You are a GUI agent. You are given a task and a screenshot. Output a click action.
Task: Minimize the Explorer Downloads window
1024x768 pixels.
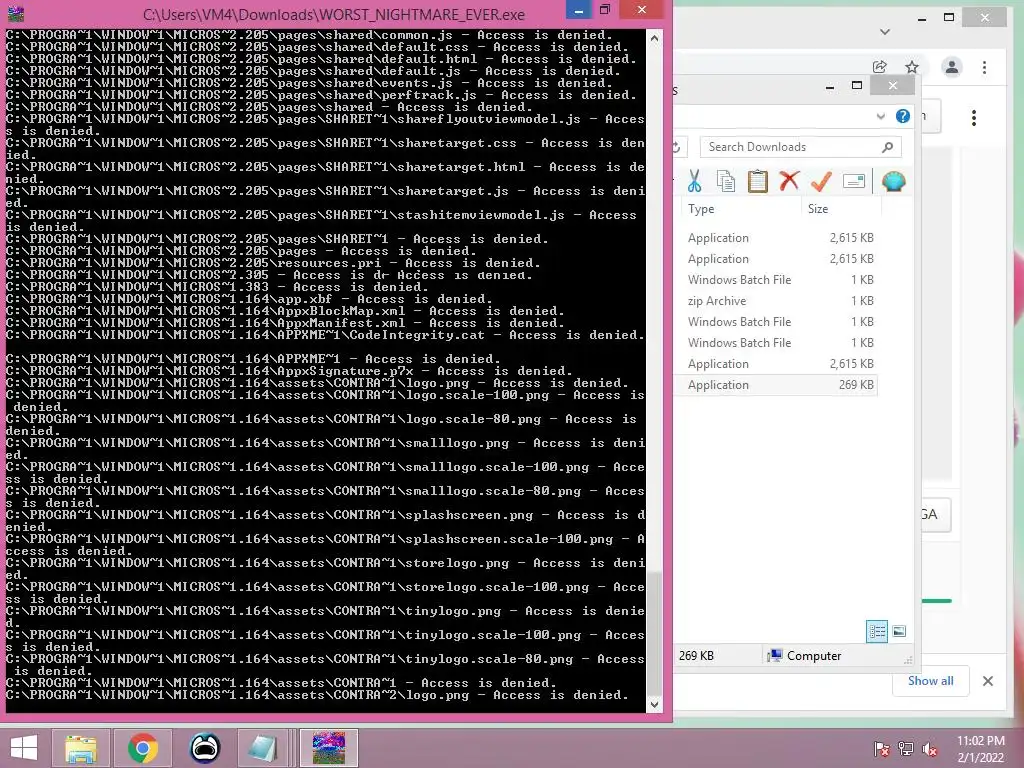coord(829,86)
